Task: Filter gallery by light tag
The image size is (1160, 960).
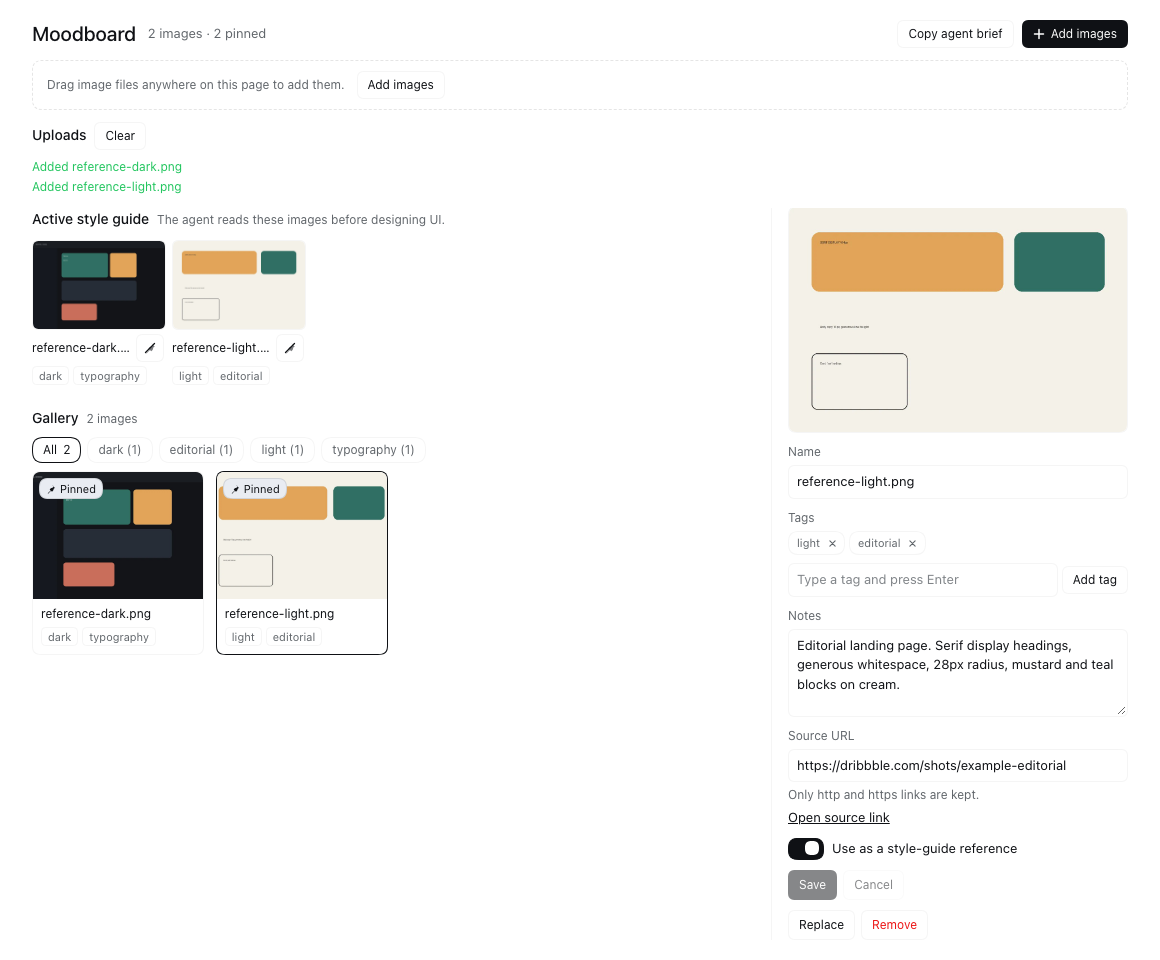Action: point(283,450)
